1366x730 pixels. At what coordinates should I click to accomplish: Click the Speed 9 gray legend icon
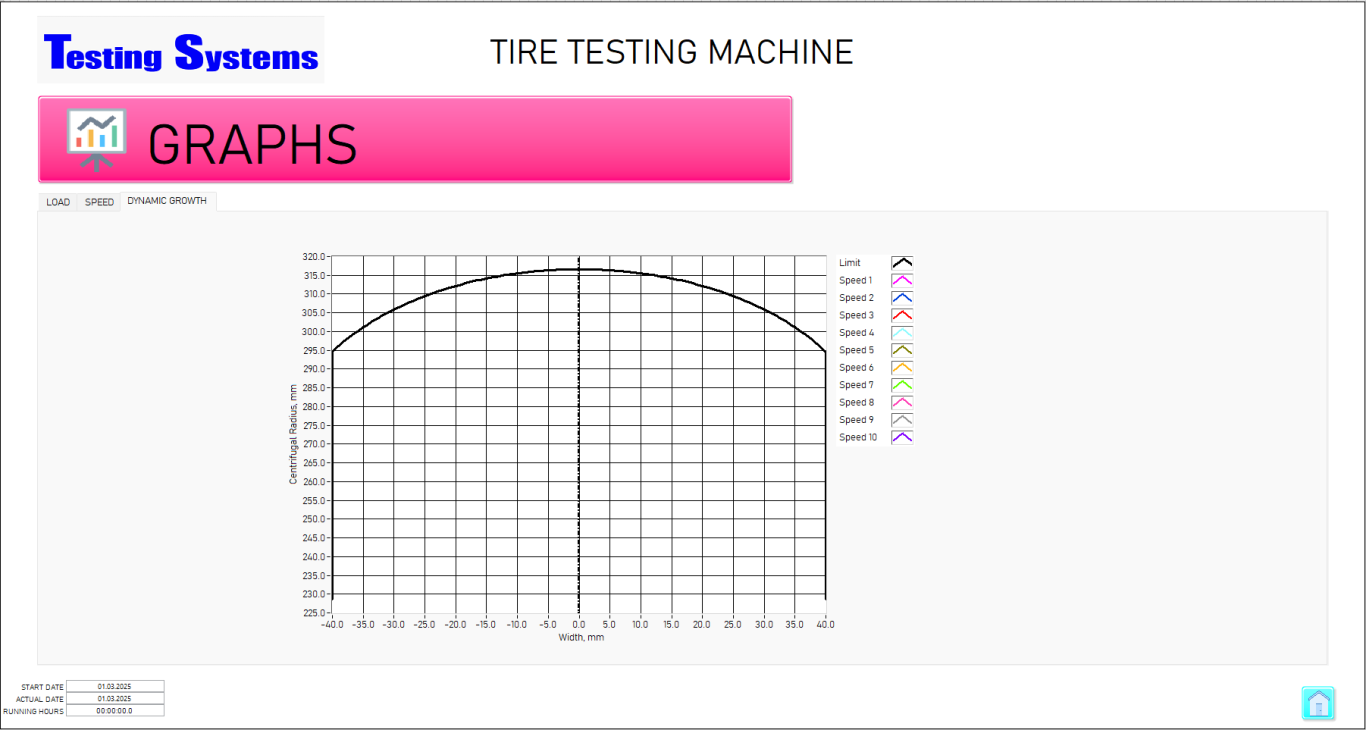(901, 420)
